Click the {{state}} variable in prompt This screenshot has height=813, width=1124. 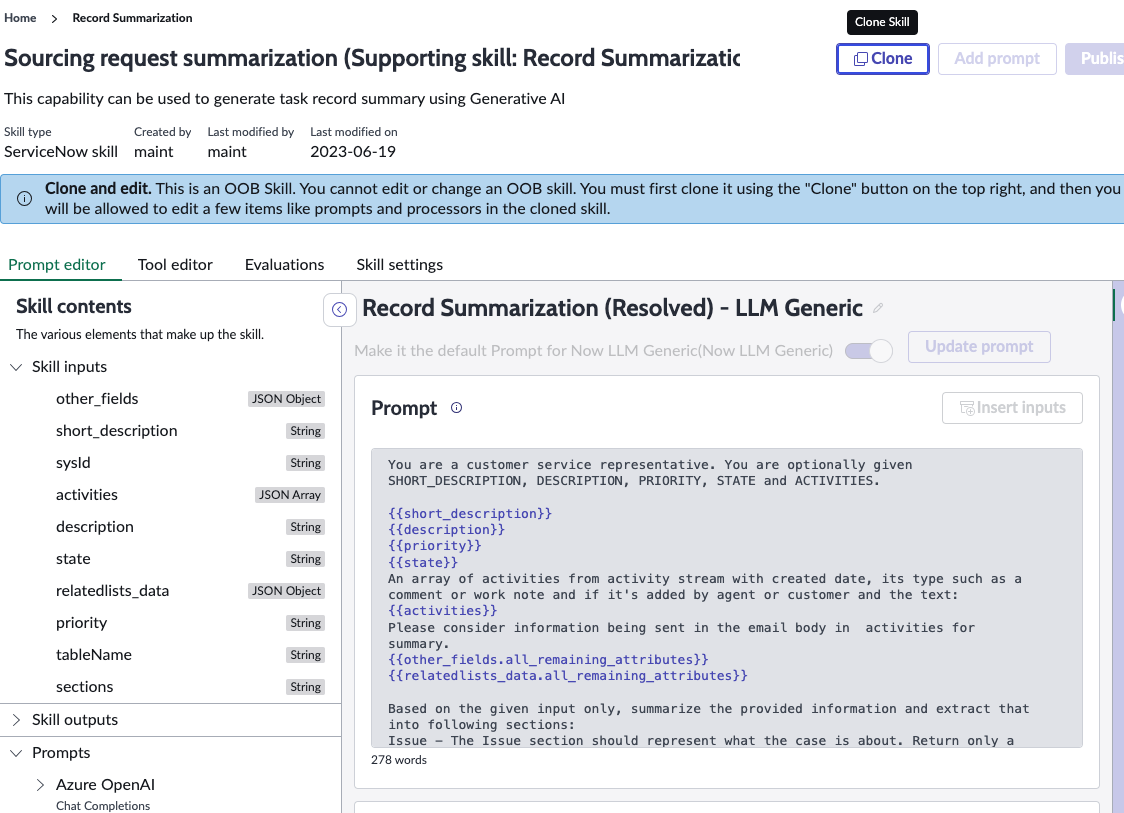click(x=423, y=563)
